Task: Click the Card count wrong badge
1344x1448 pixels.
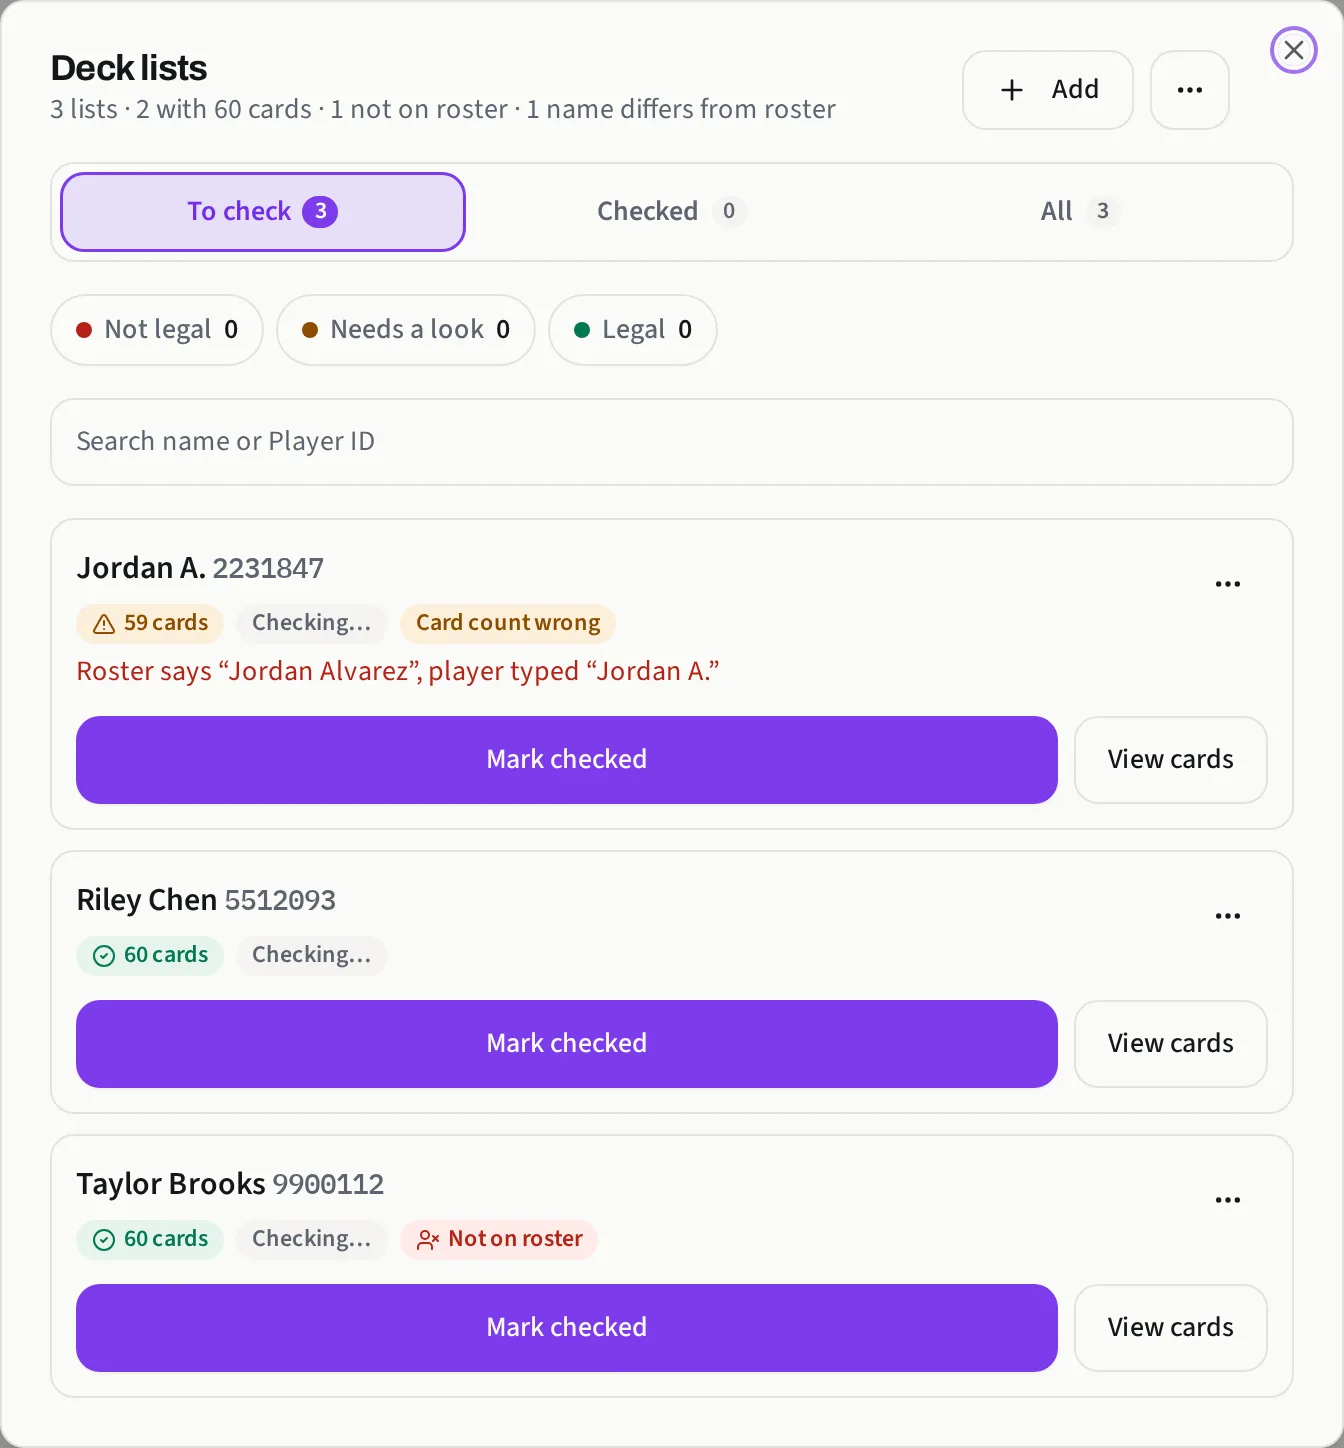Action: point(508,623)
